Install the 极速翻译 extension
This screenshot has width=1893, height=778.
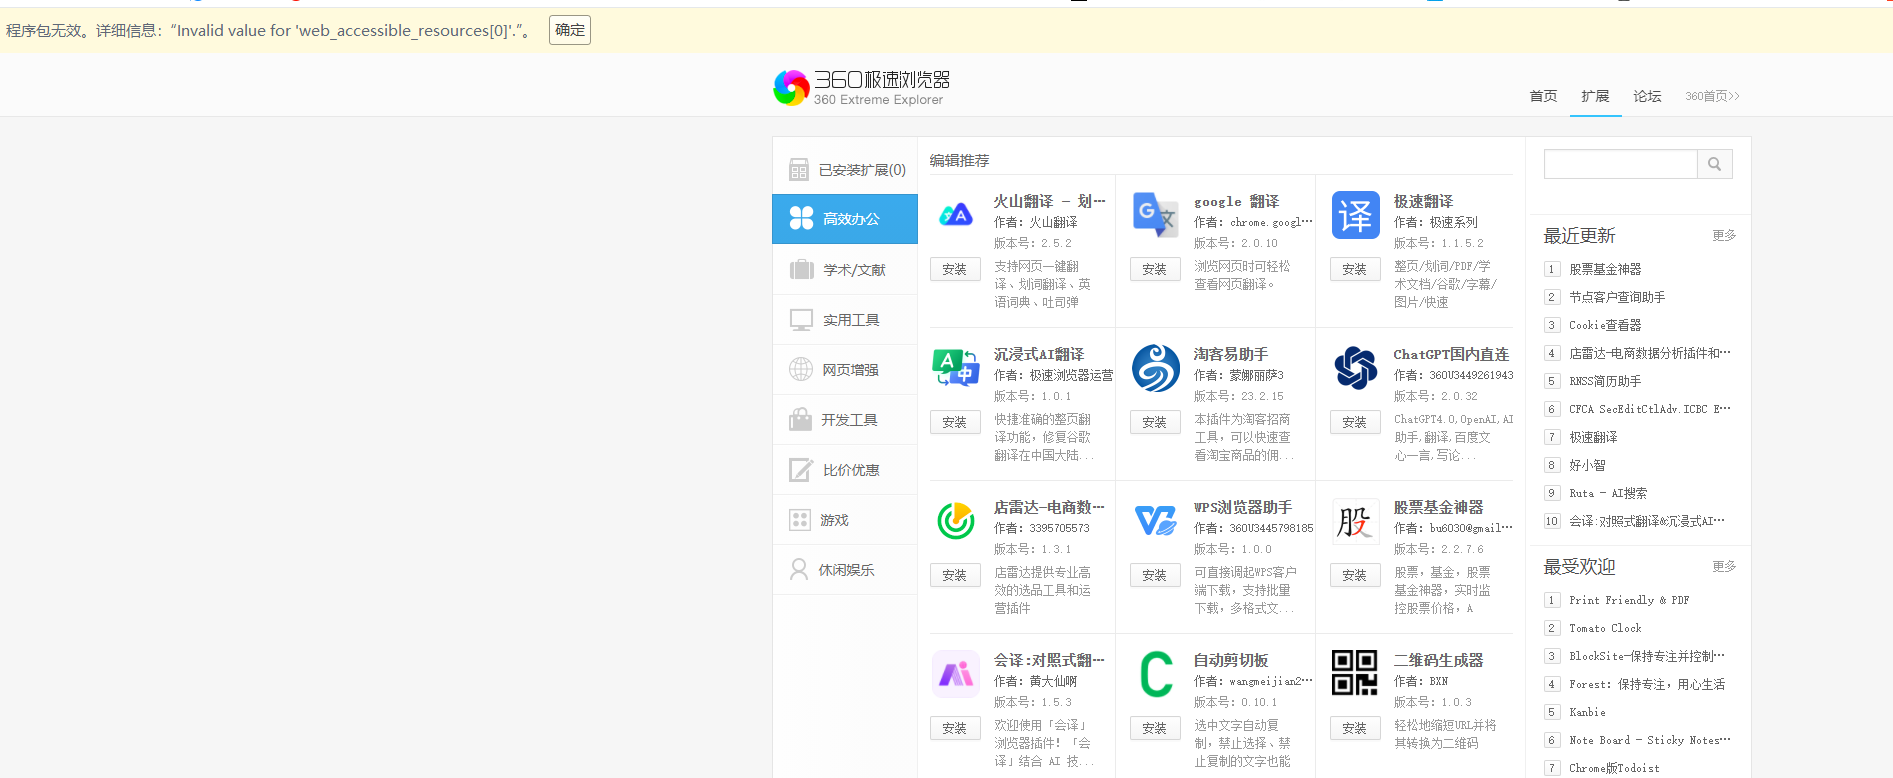click(x=1355, y=269)
